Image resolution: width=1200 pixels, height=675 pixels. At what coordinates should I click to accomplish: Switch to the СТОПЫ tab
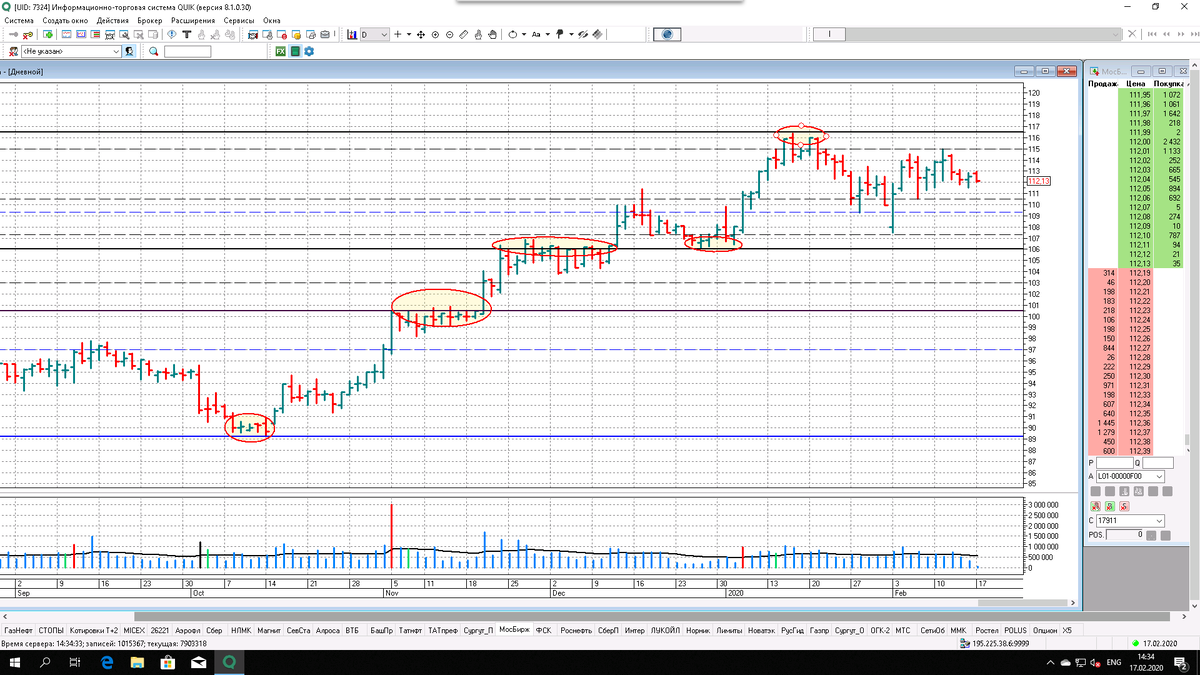[x=51, y=630]
